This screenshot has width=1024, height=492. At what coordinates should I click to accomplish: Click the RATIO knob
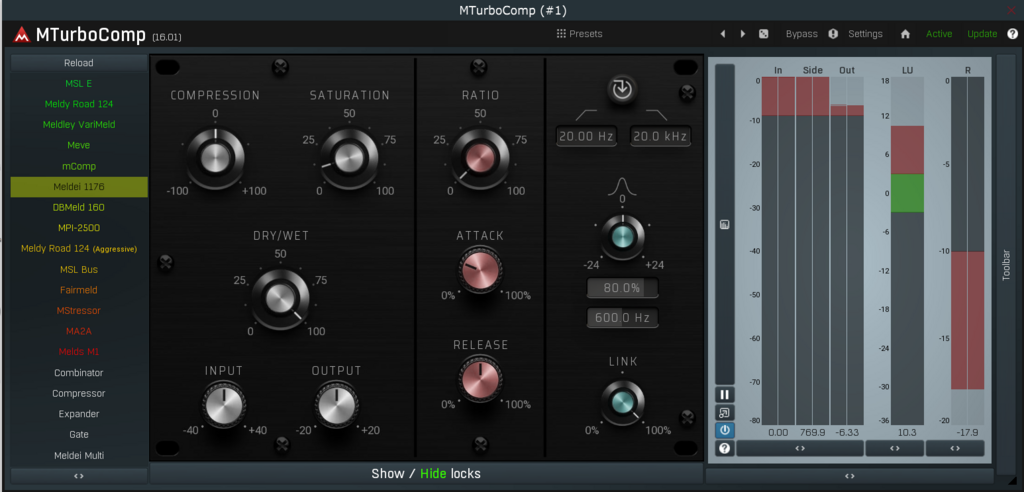(x=480, y=159)
